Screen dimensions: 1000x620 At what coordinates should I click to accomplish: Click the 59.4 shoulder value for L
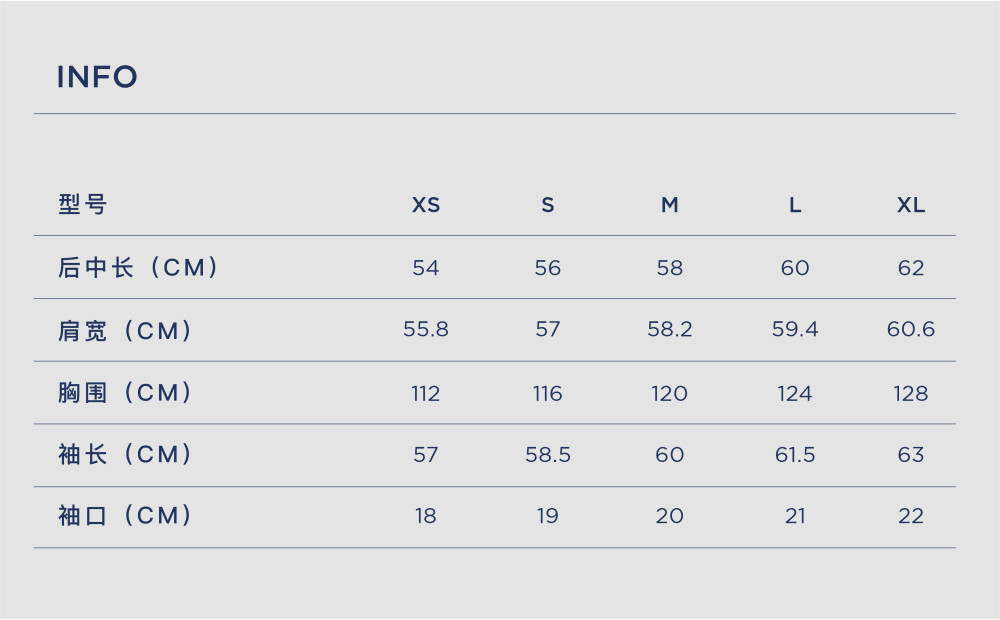tap(795, 329)
